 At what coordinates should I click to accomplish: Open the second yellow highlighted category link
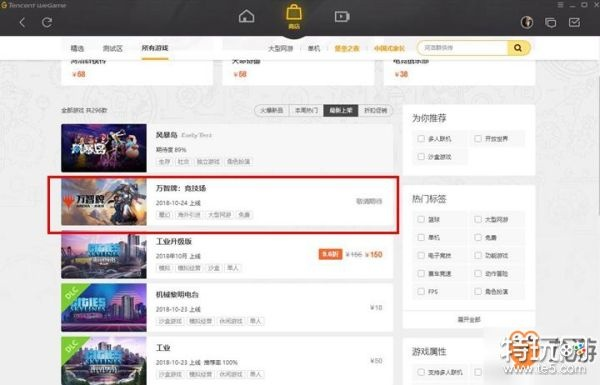389,48
